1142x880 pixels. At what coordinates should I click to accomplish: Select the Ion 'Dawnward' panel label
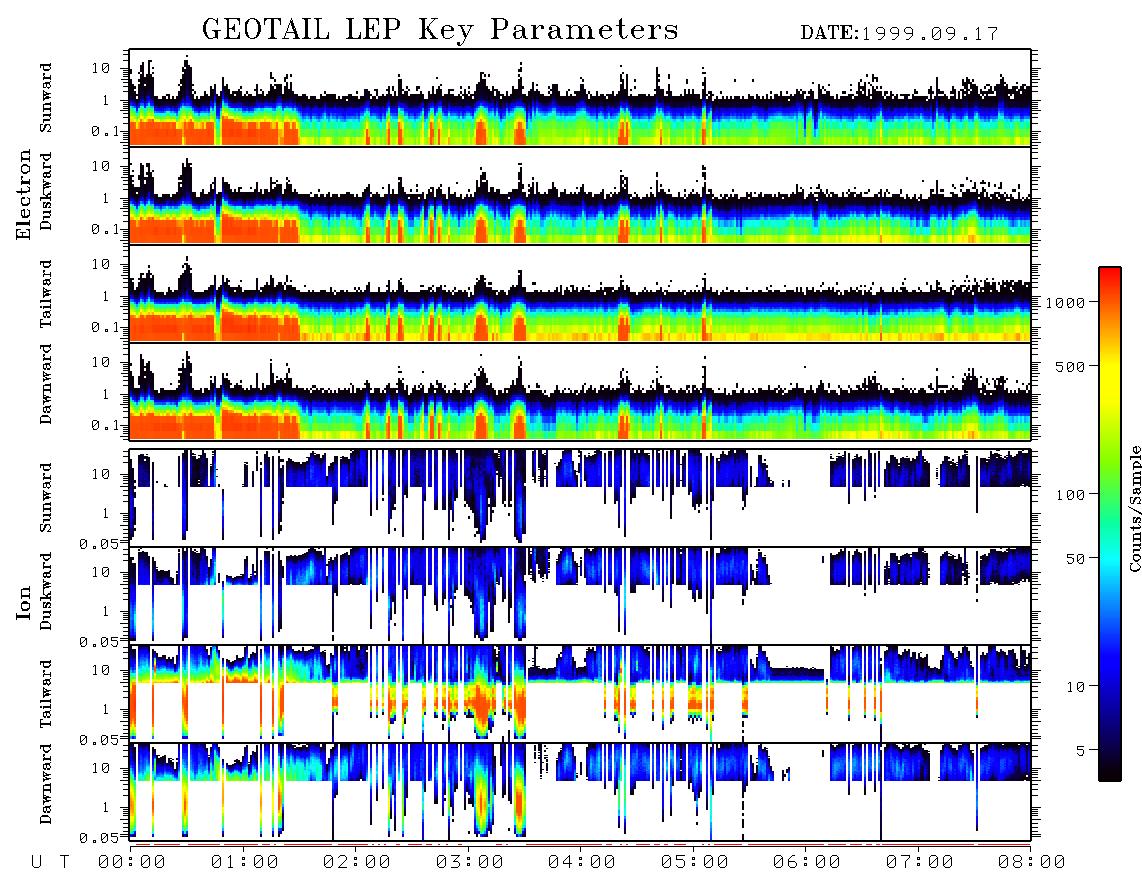pos(46,784)
